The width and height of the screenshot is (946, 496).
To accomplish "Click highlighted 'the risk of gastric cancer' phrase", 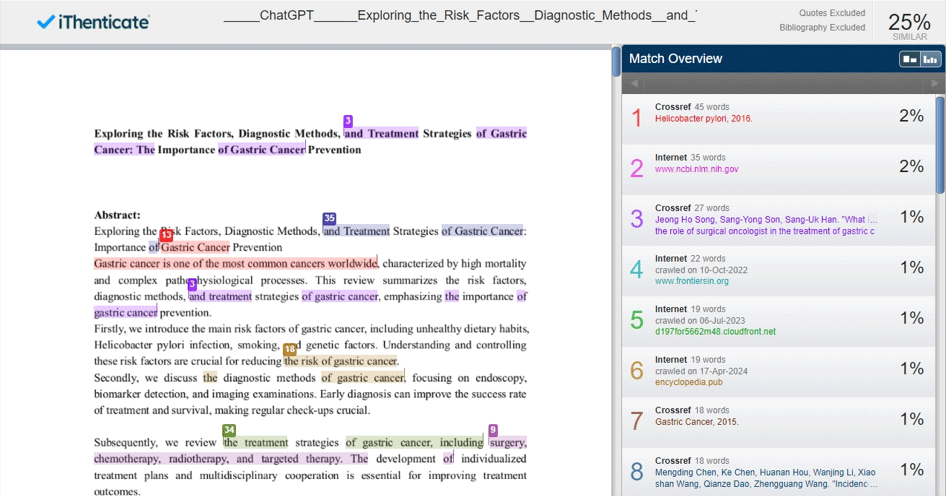I will pyautogui.click(x=341, y=361).
